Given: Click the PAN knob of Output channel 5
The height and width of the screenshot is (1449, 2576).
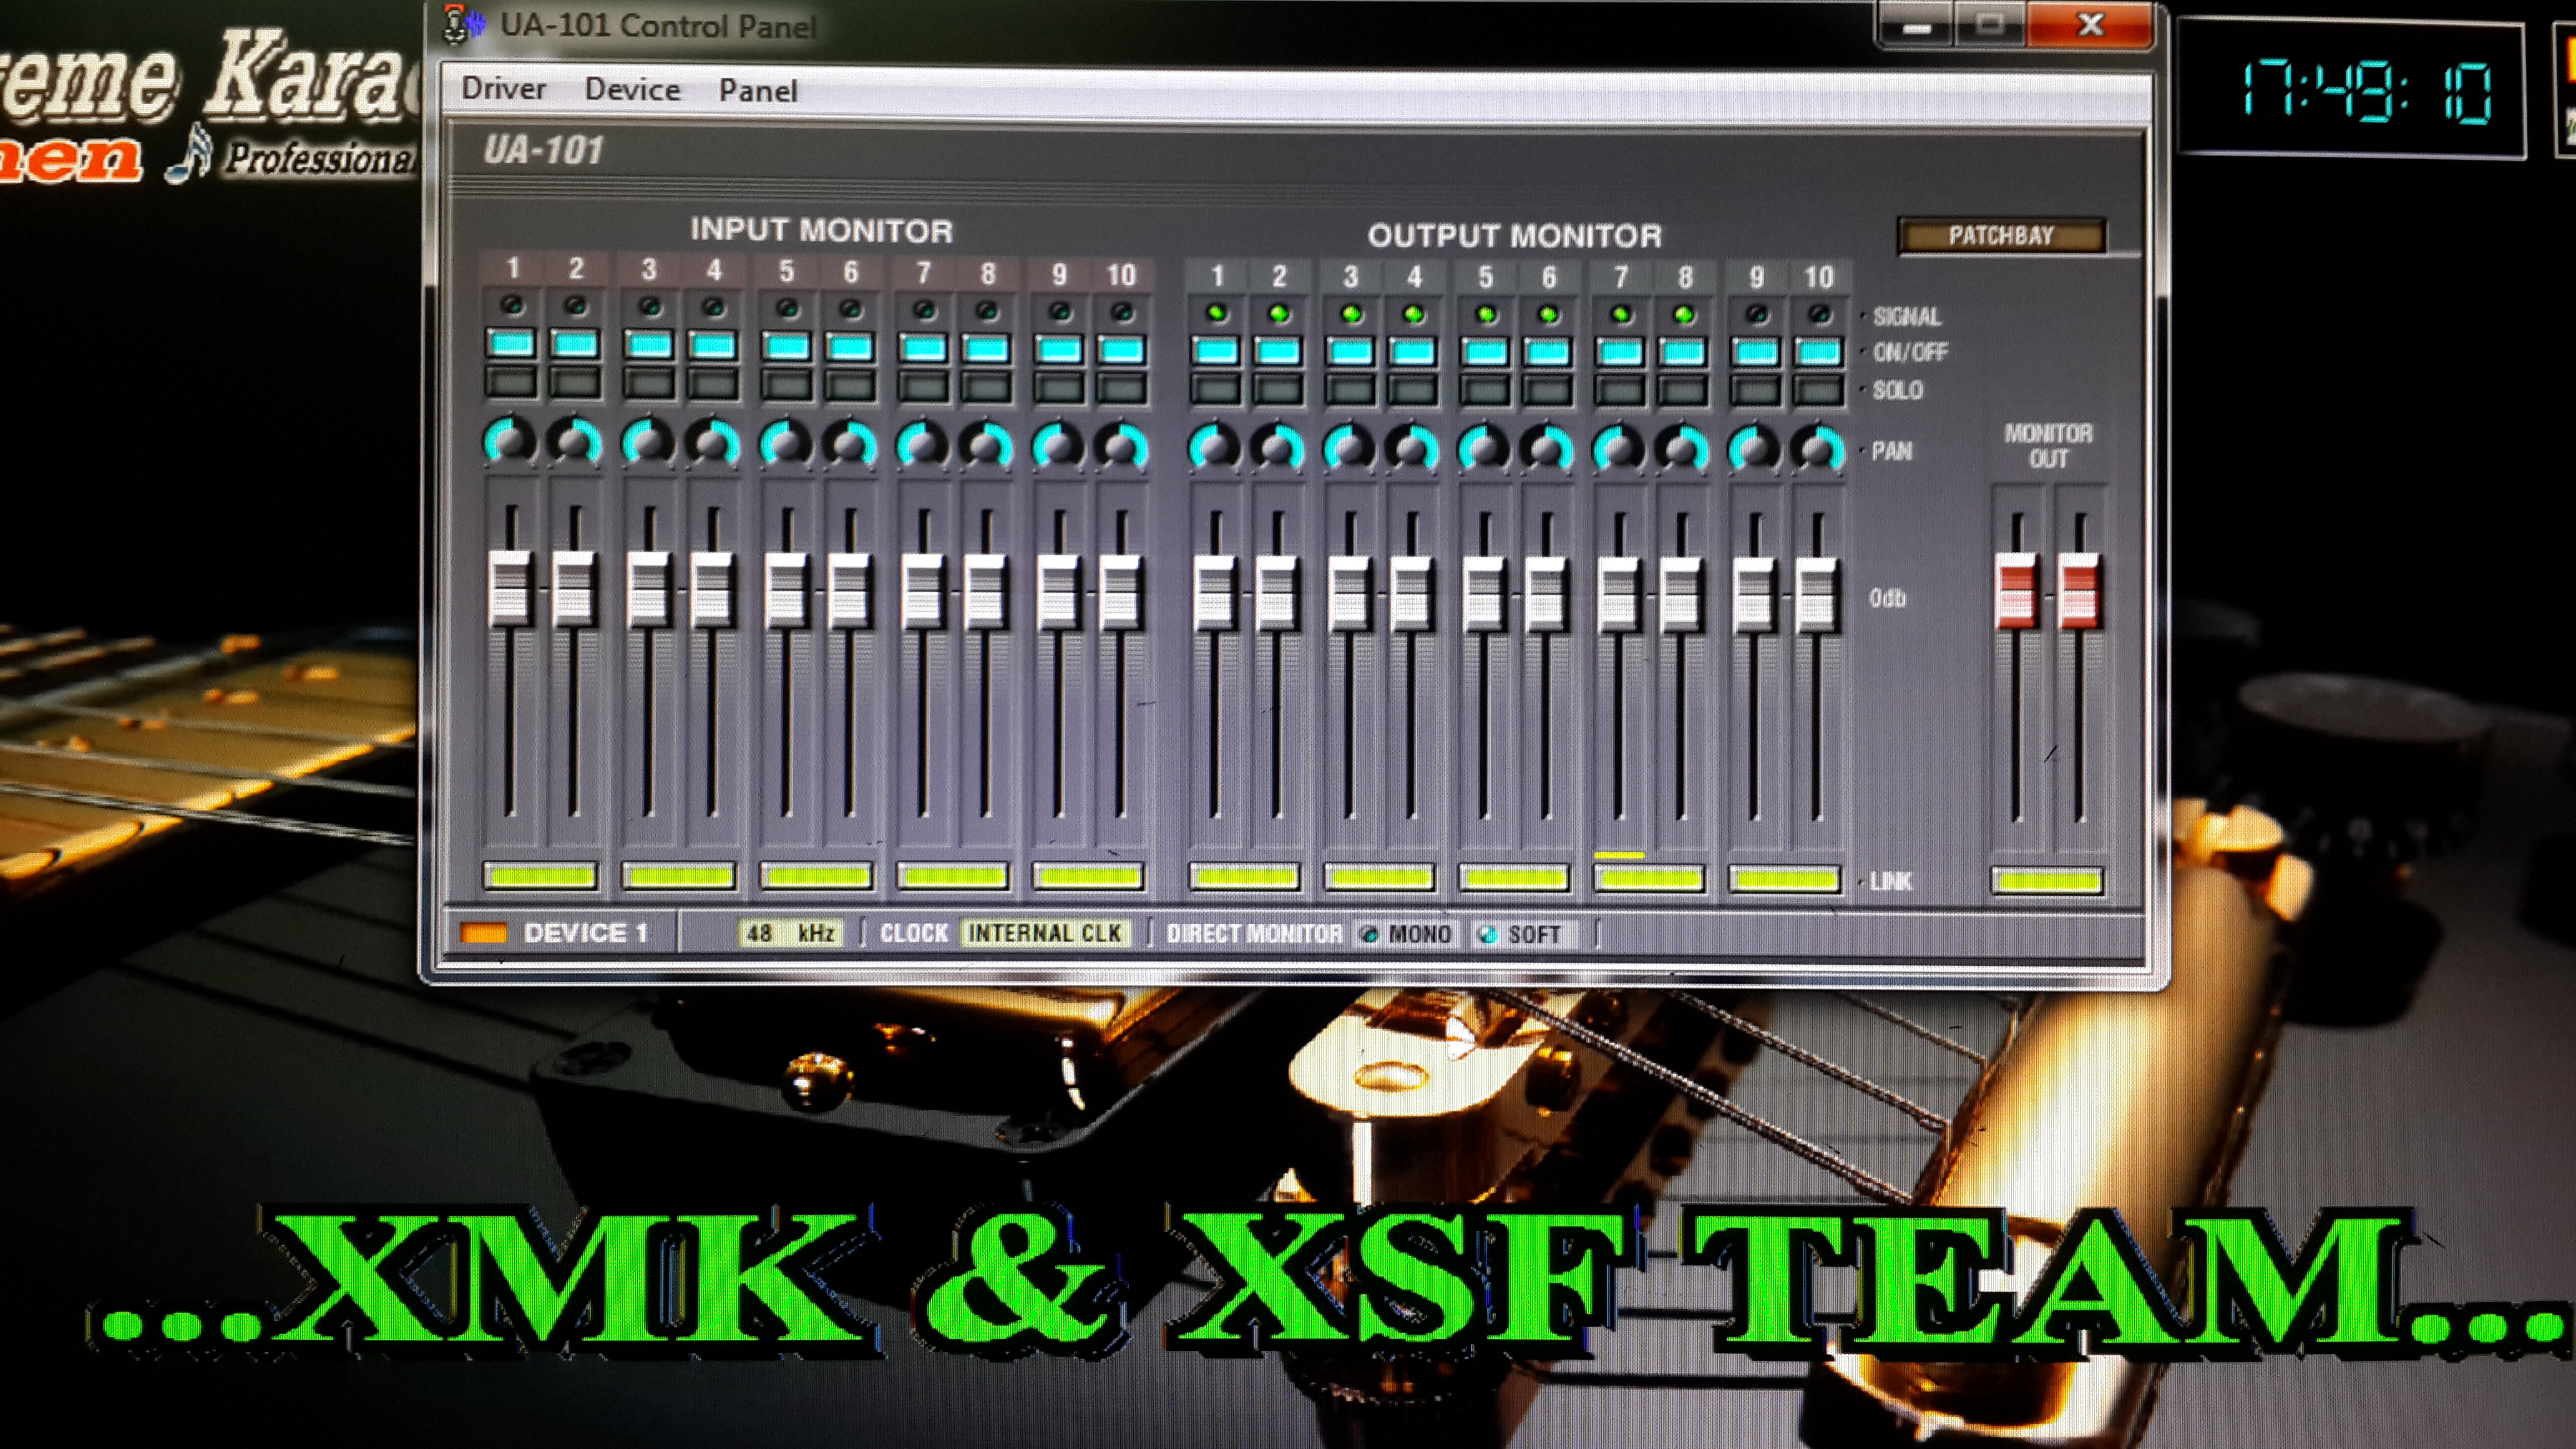Looking at the screenshot, I should (1485, 449).
